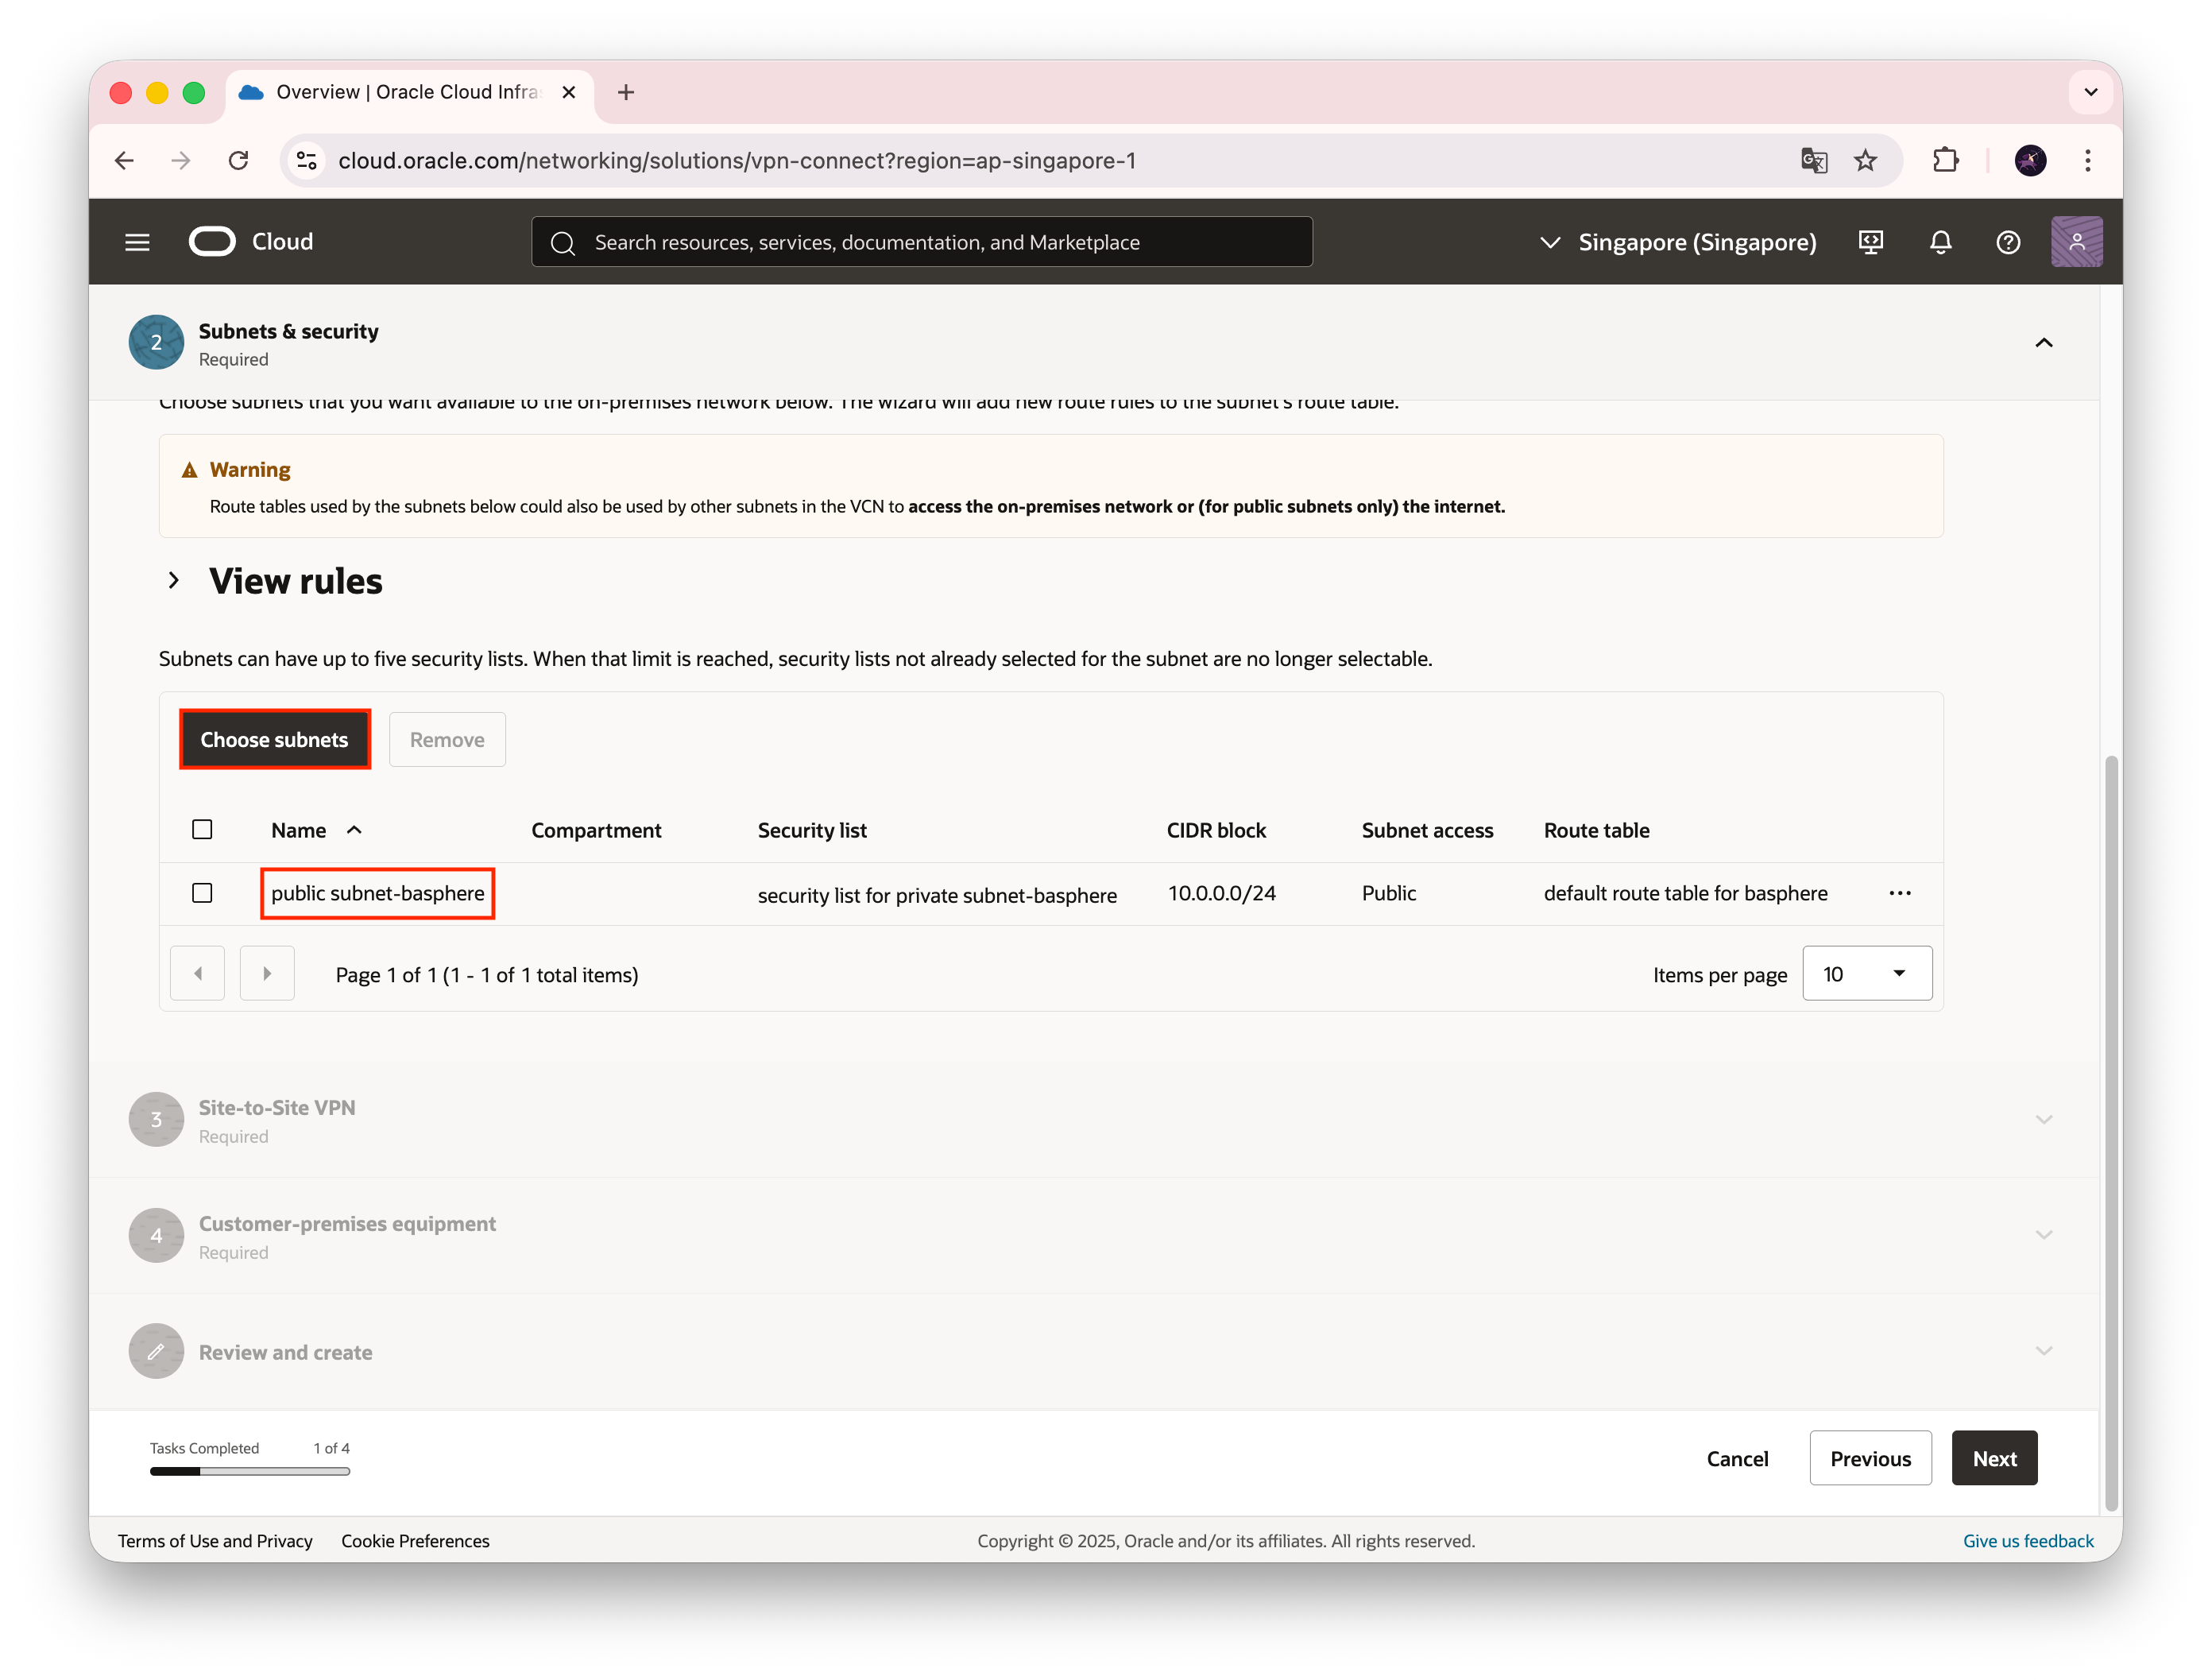Open the notifications bell
Viewport: 2212px width, 1680px height.
point(1940,242)
